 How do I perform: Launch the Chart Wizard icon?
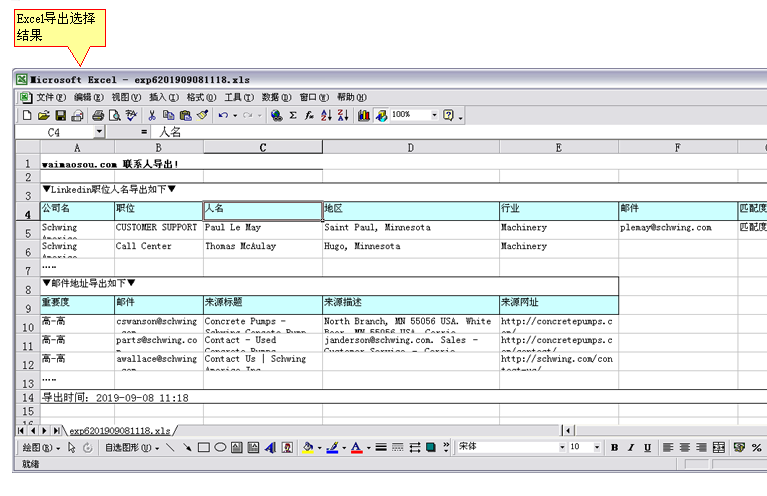(364, 115)
